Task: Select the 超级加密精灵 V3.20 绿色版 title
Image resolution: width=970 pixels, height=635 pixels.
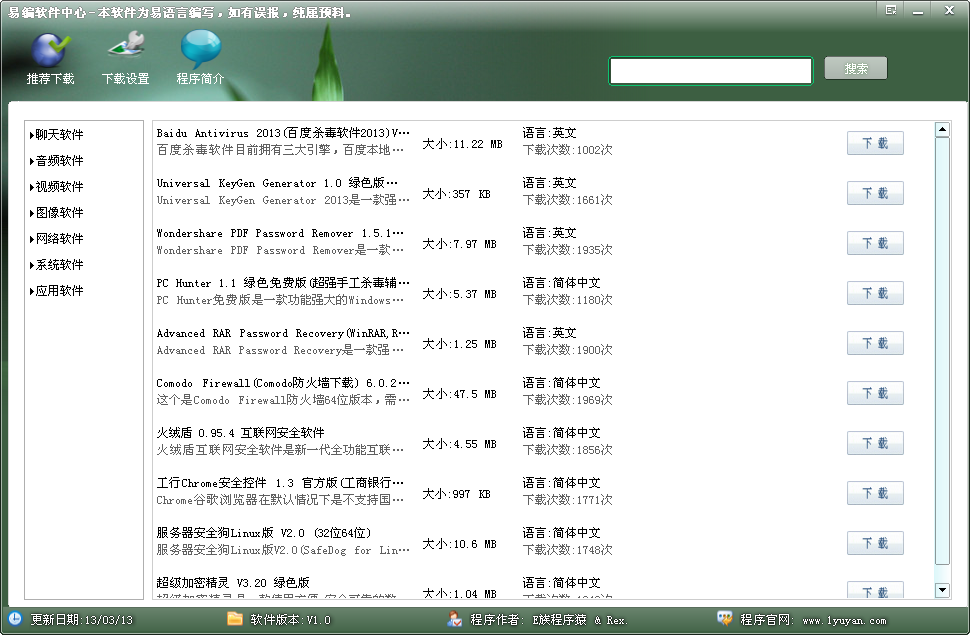Action: 233,583
